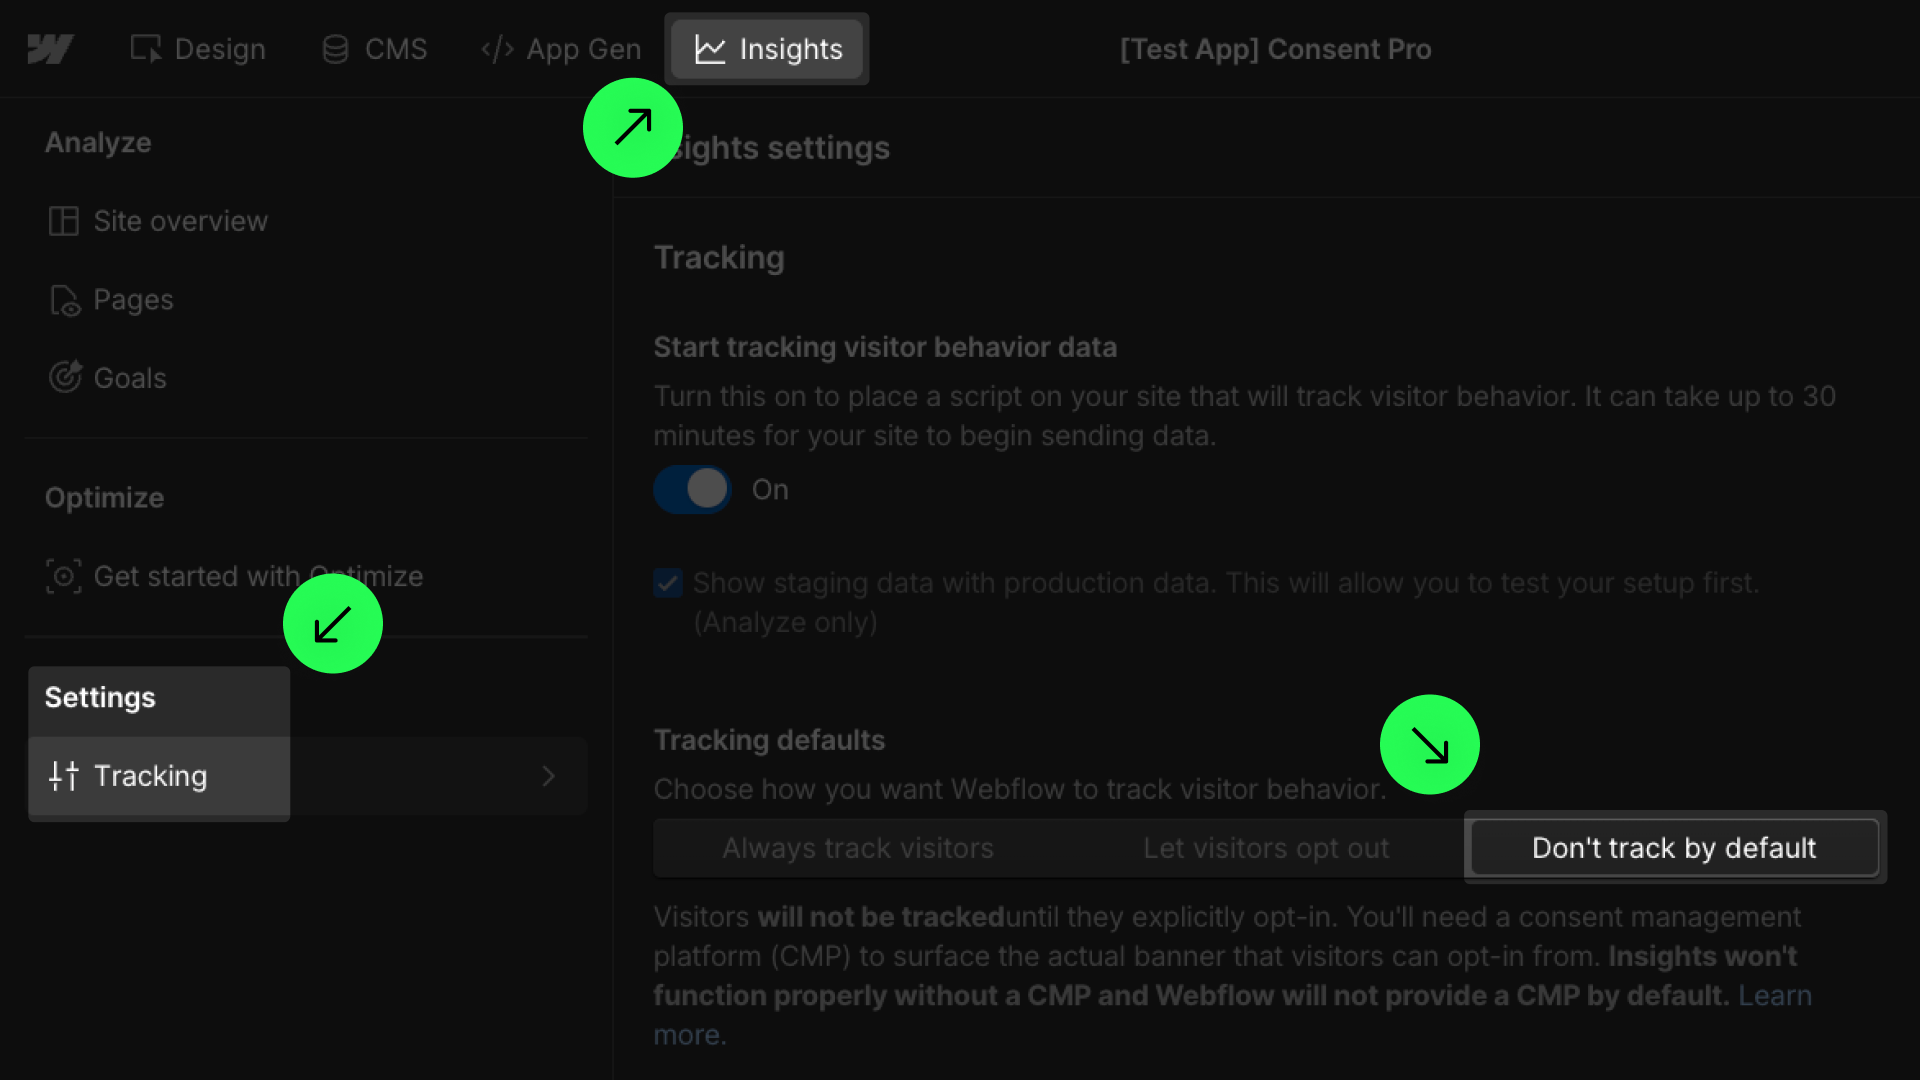Click the Tracking sliders icon

[x=64, y=776]
